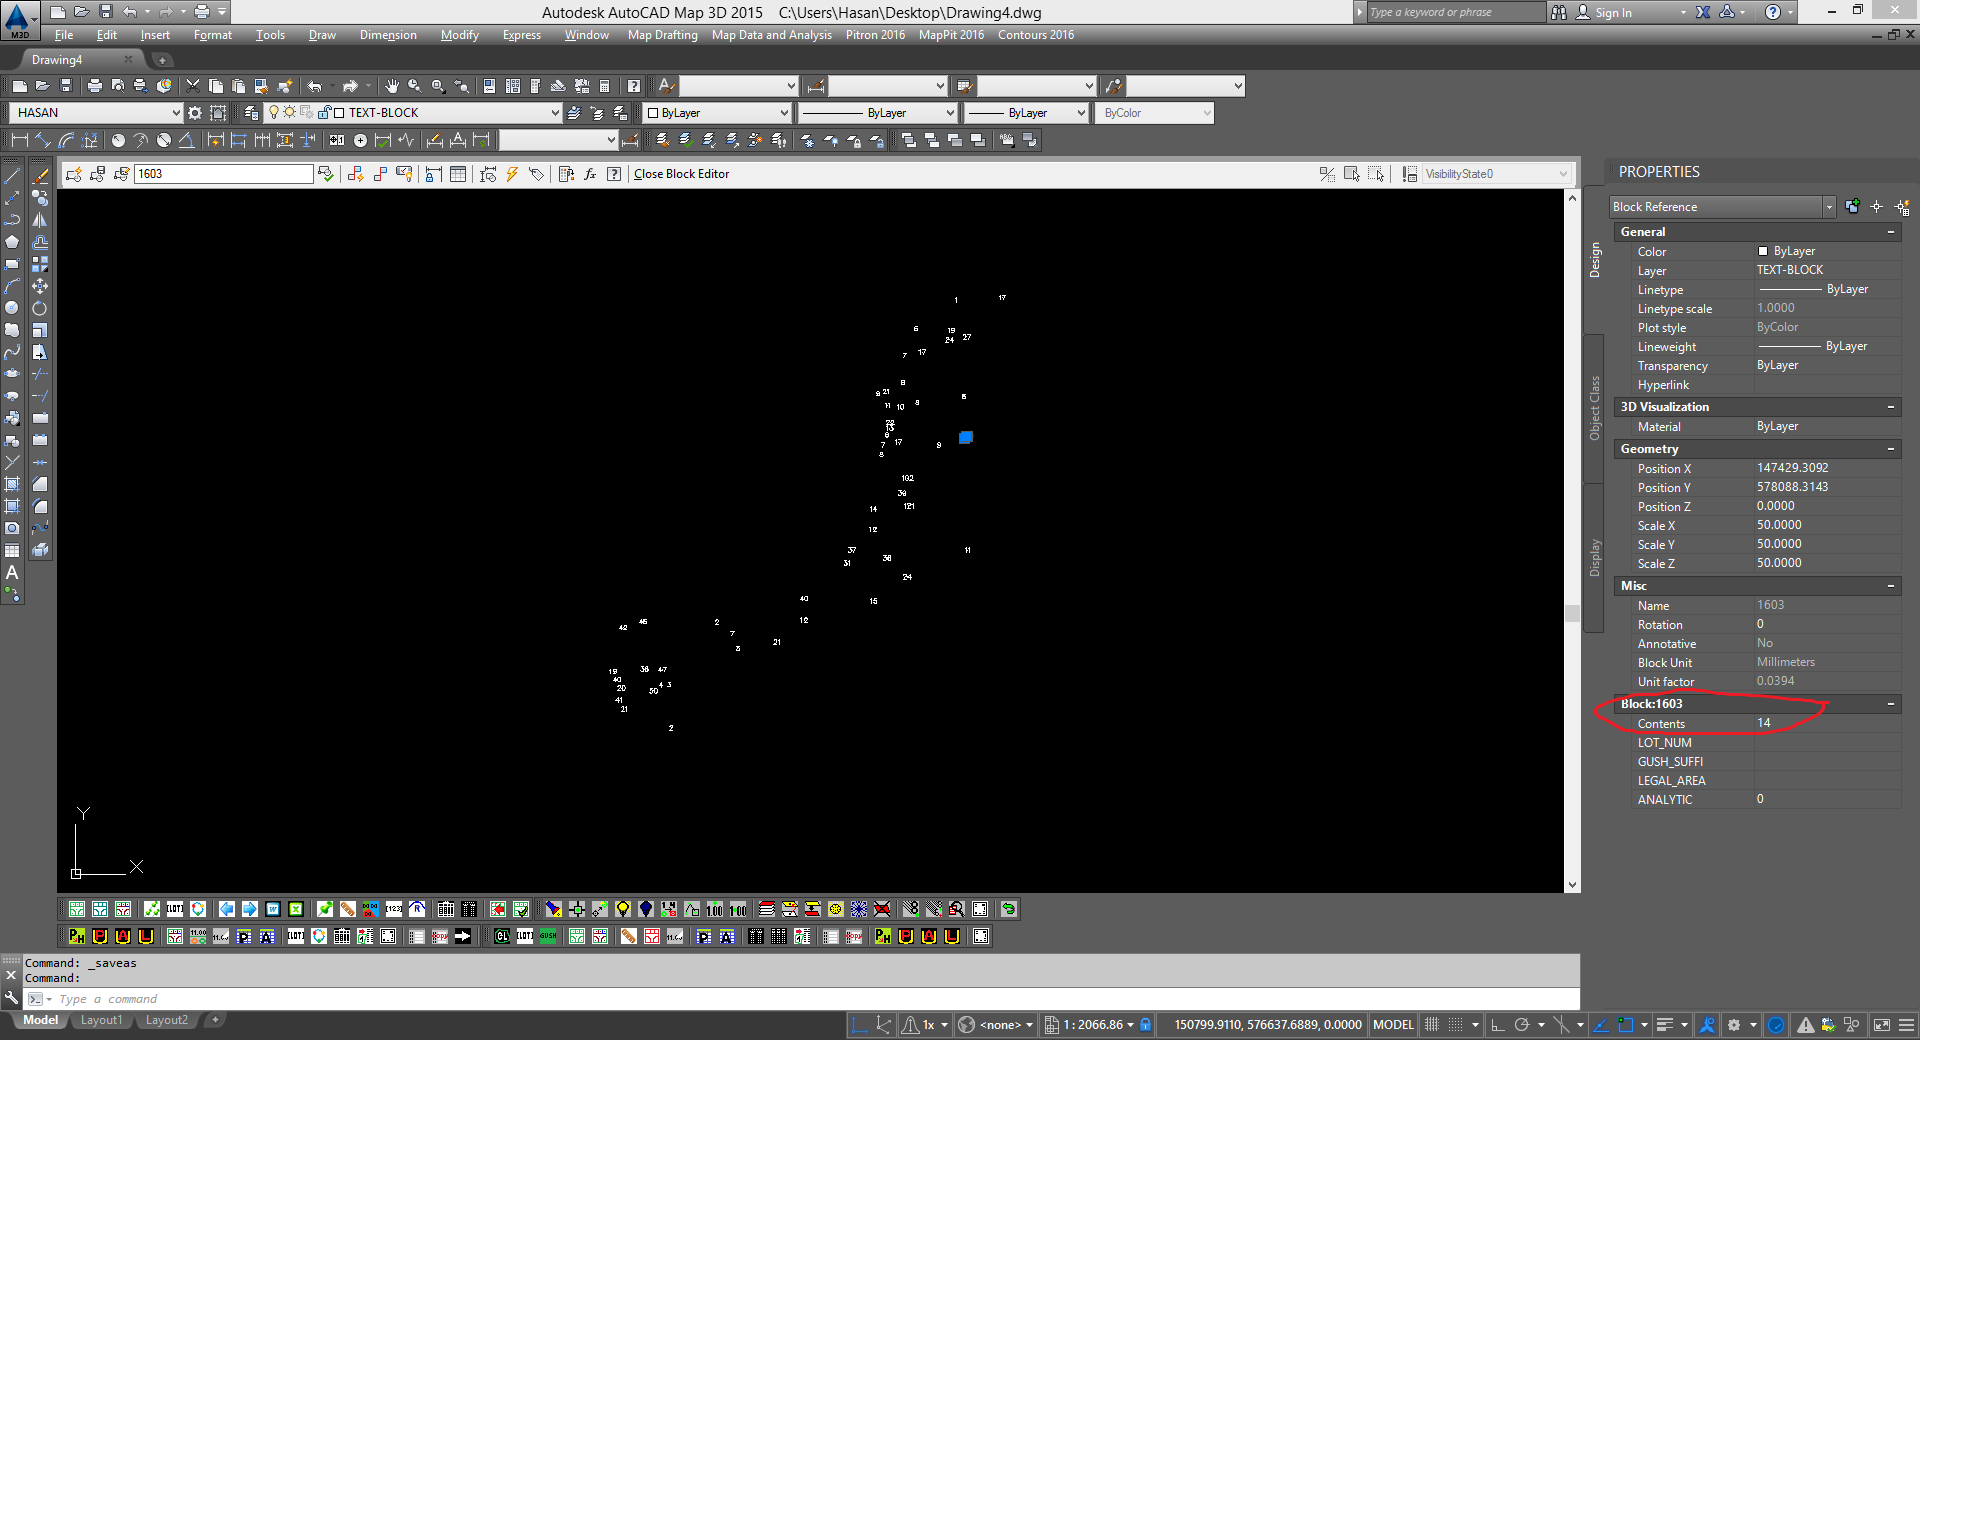Image resolution: width=1986 pixels, height=1536 pixels.
Task: Click the block editor Help question mark icon
Action: click(x=613, y=174)
